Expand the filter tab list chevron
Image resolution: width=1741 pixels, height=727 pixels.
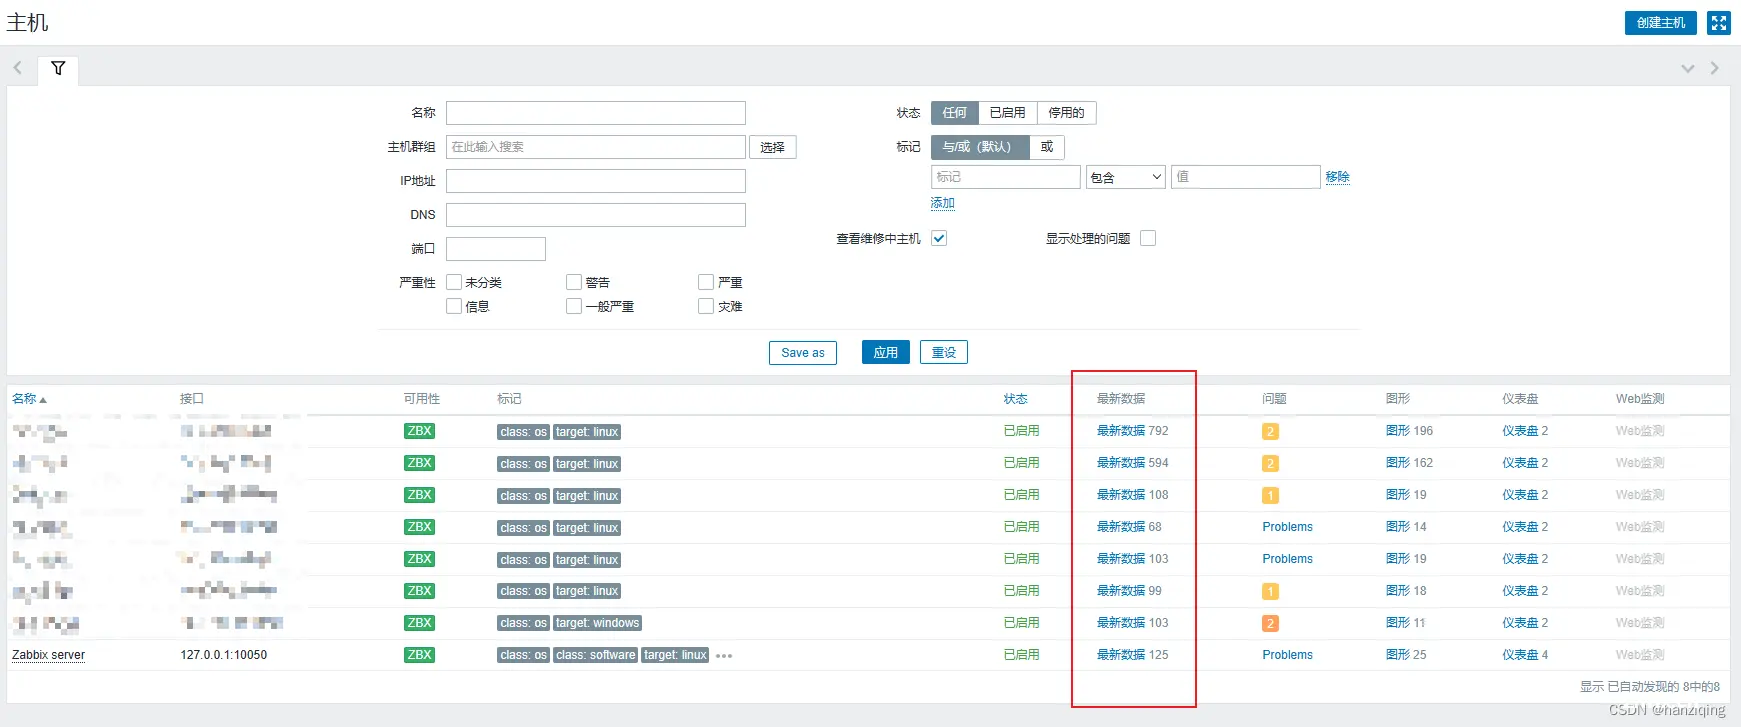pos(1688,68)
